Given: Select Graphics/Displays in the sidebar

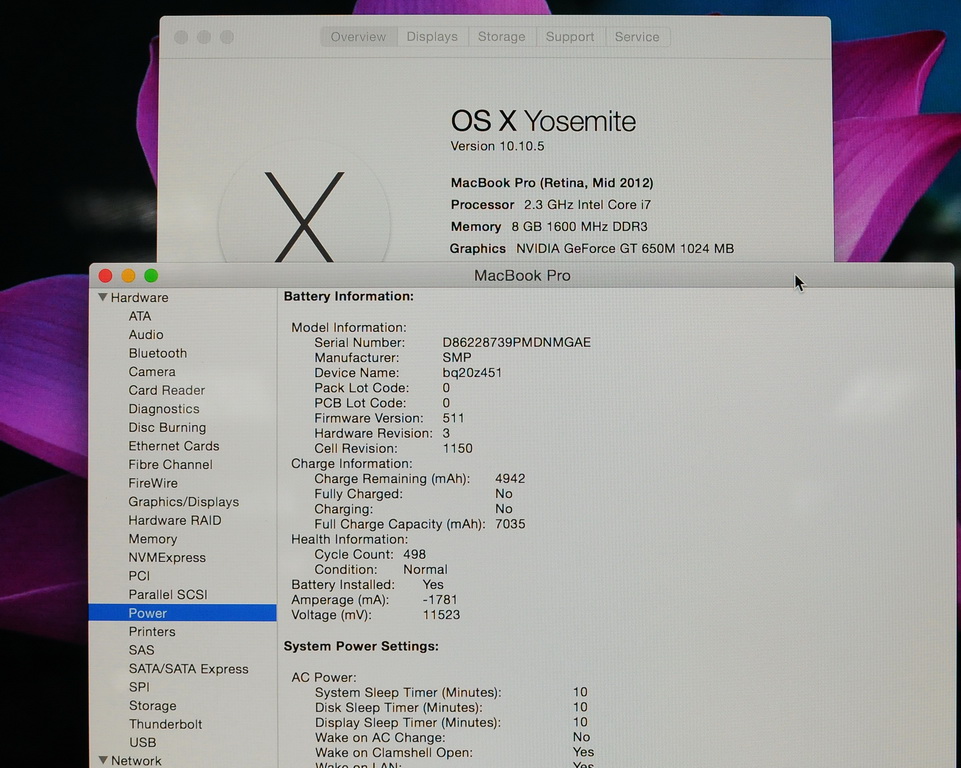Looking at the screenshot, I should click(x=184, y=502).
